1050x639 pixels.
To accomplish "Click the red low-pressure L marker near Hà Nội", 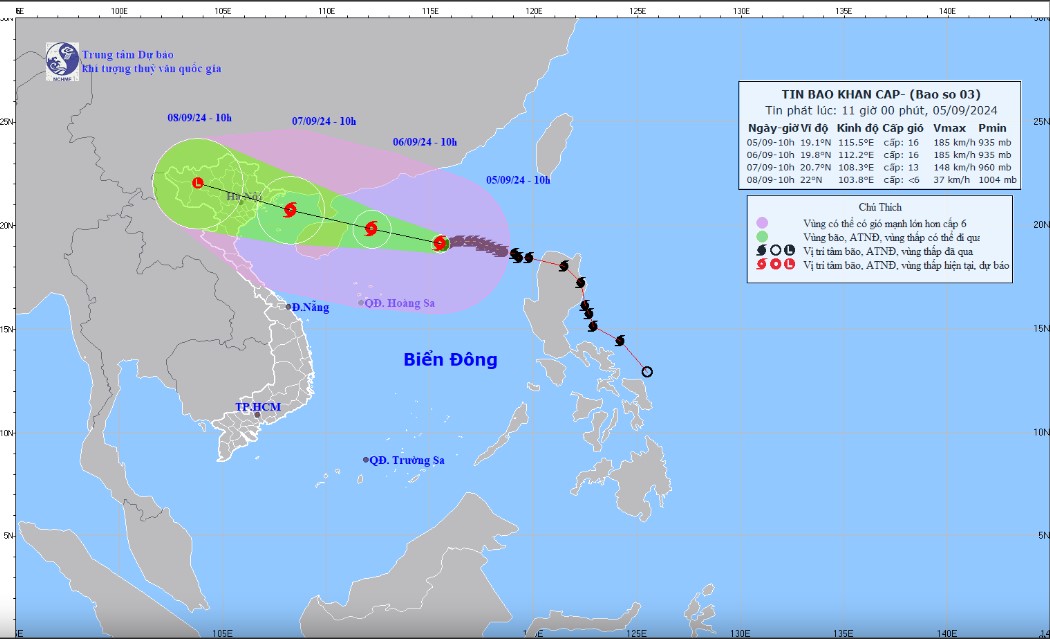I will click(197, 183).
